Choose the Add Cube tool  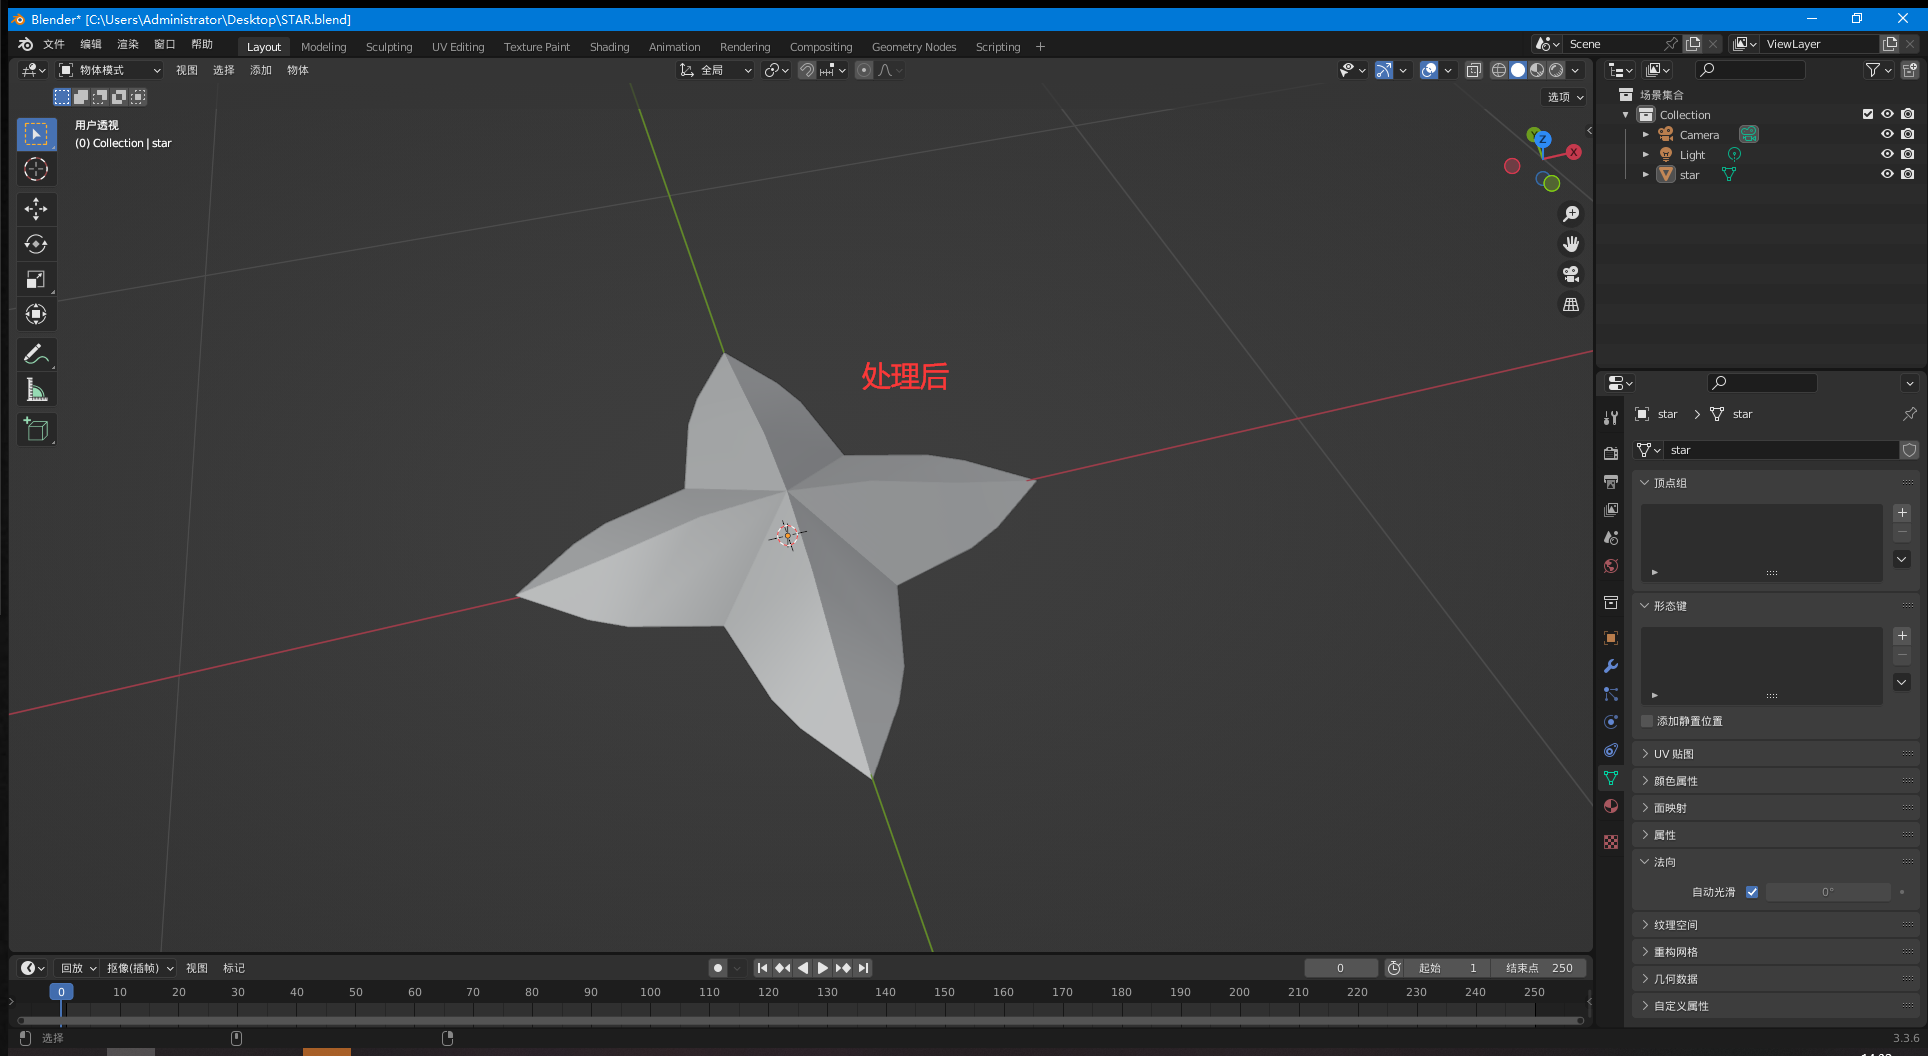click(36, 430)
